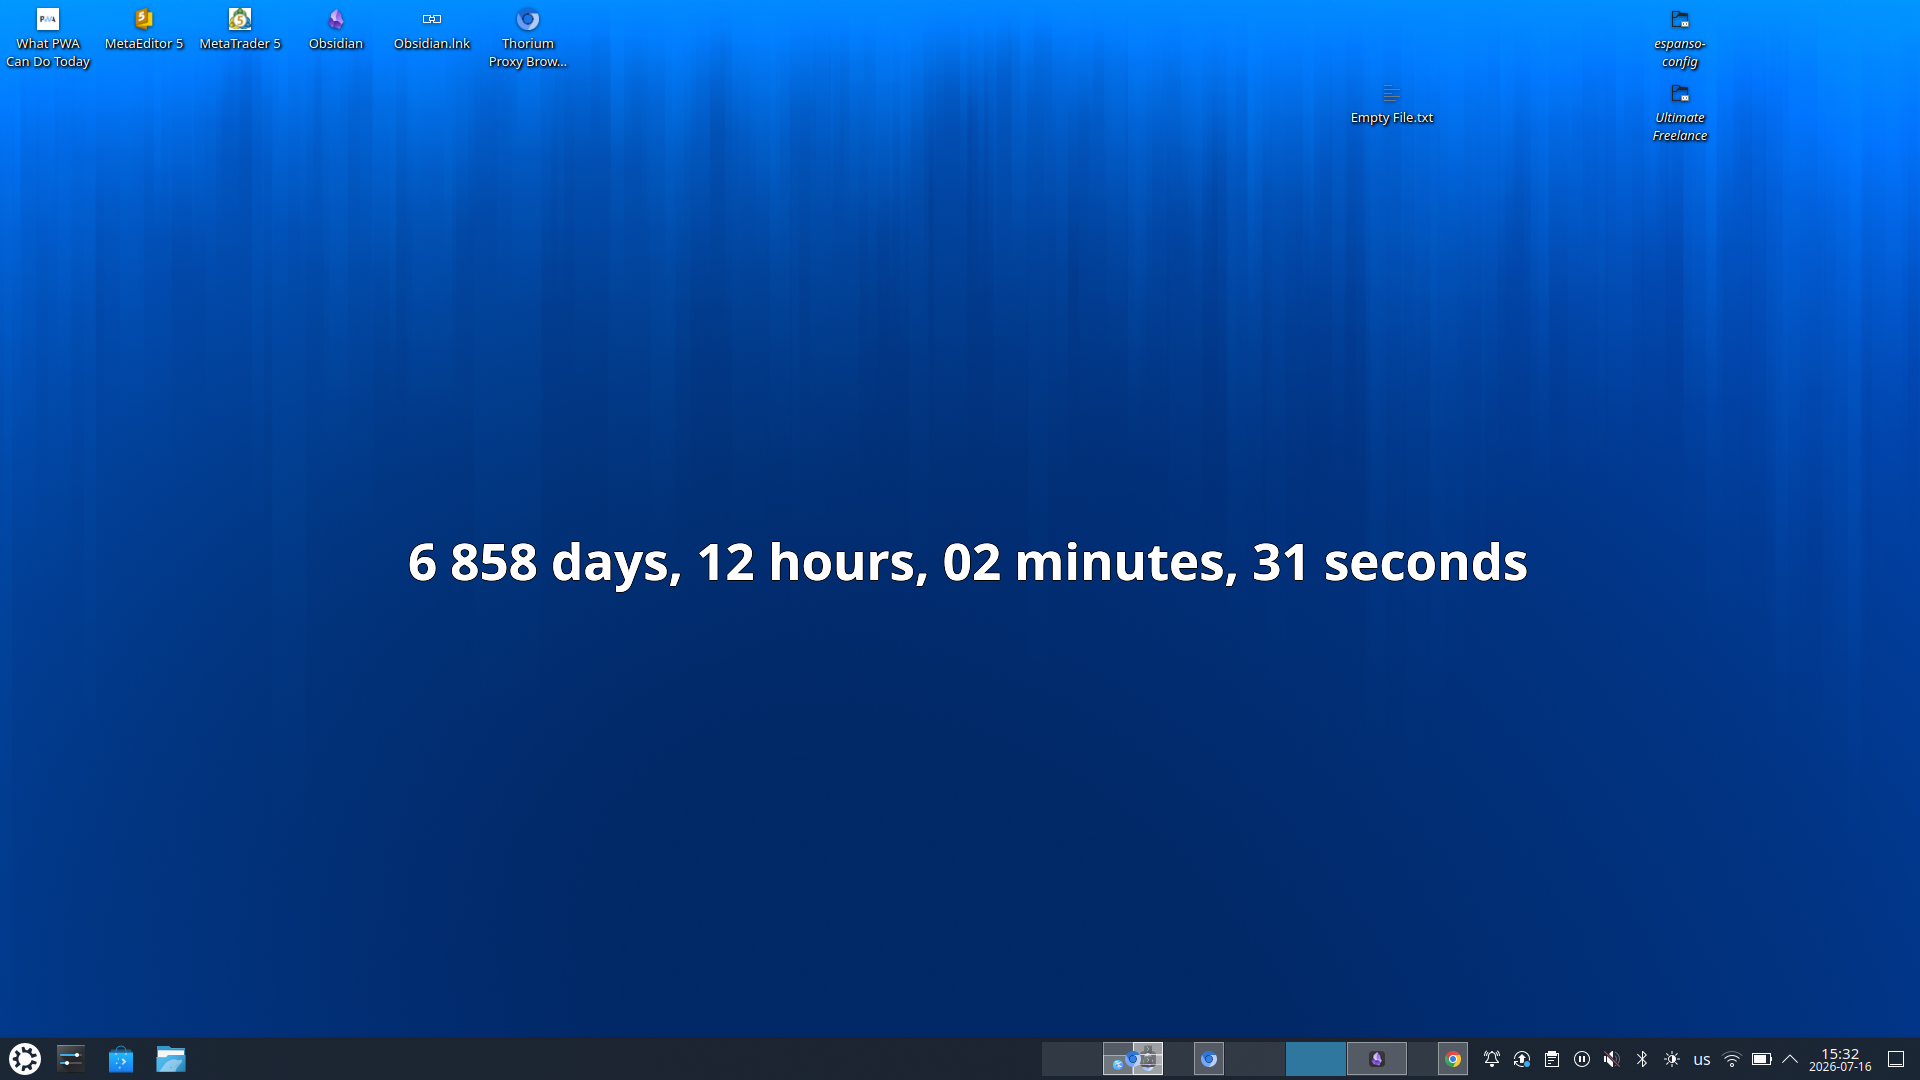Image resolution: width=1920 pixels, height=1080 pixels.
Task: Select the highlighted current pager desktop
Action: (x=1316, y=1059)
